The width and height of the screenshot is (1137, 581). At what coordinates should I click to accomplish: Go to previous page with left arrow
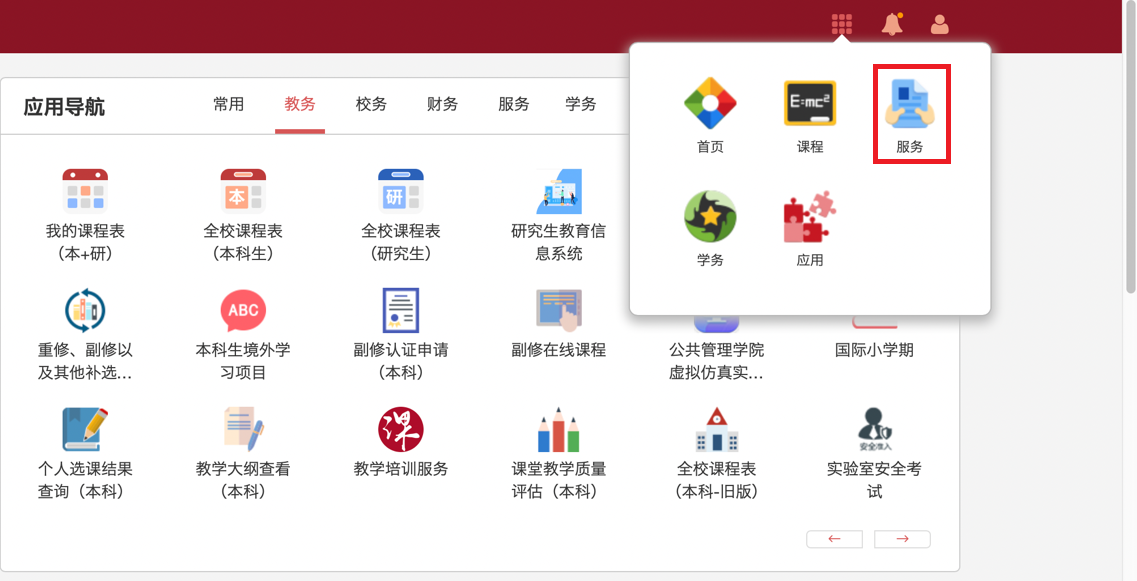[x=834, y=539]
